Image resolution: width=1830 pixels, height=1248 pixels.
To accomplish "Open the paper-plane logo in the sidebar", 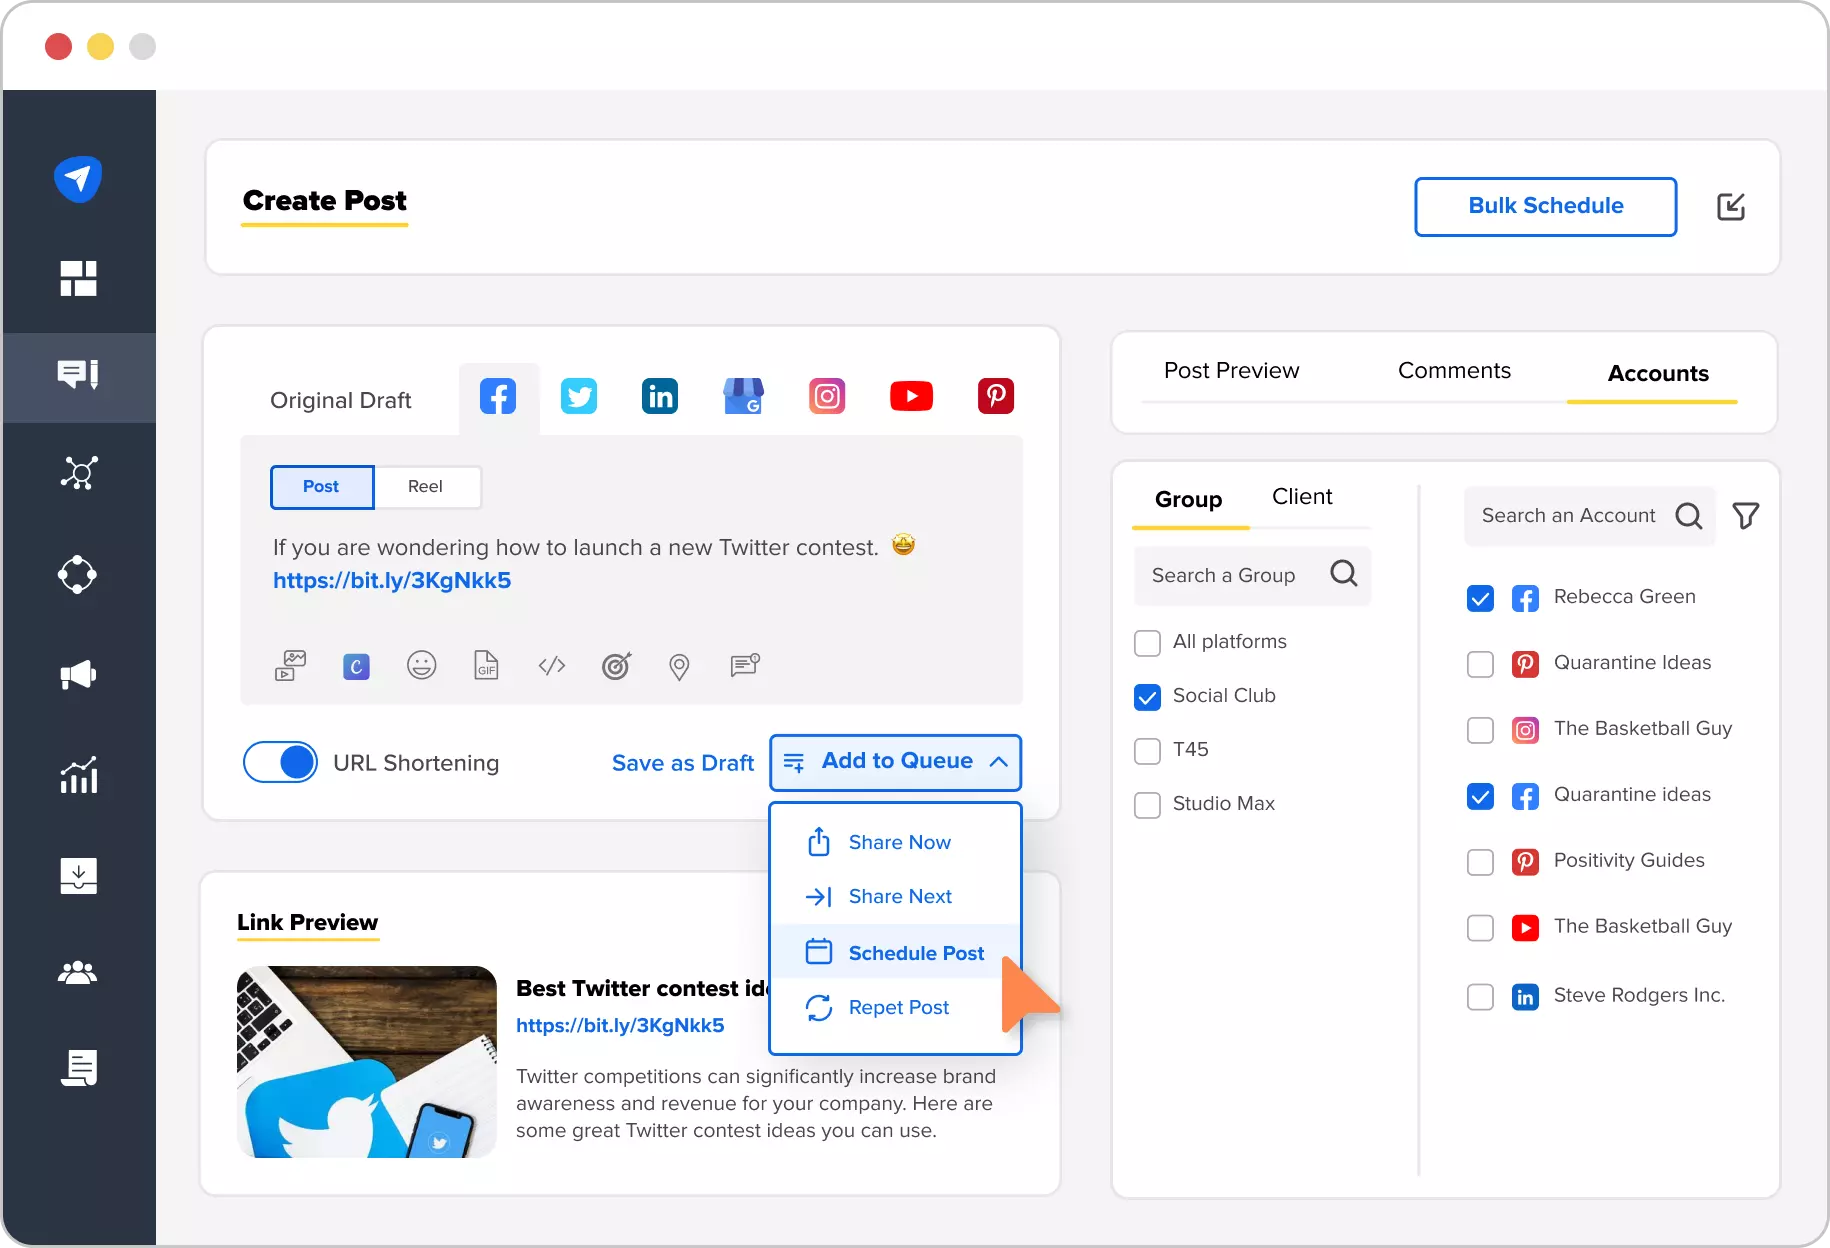I will (x=78, y=179).
